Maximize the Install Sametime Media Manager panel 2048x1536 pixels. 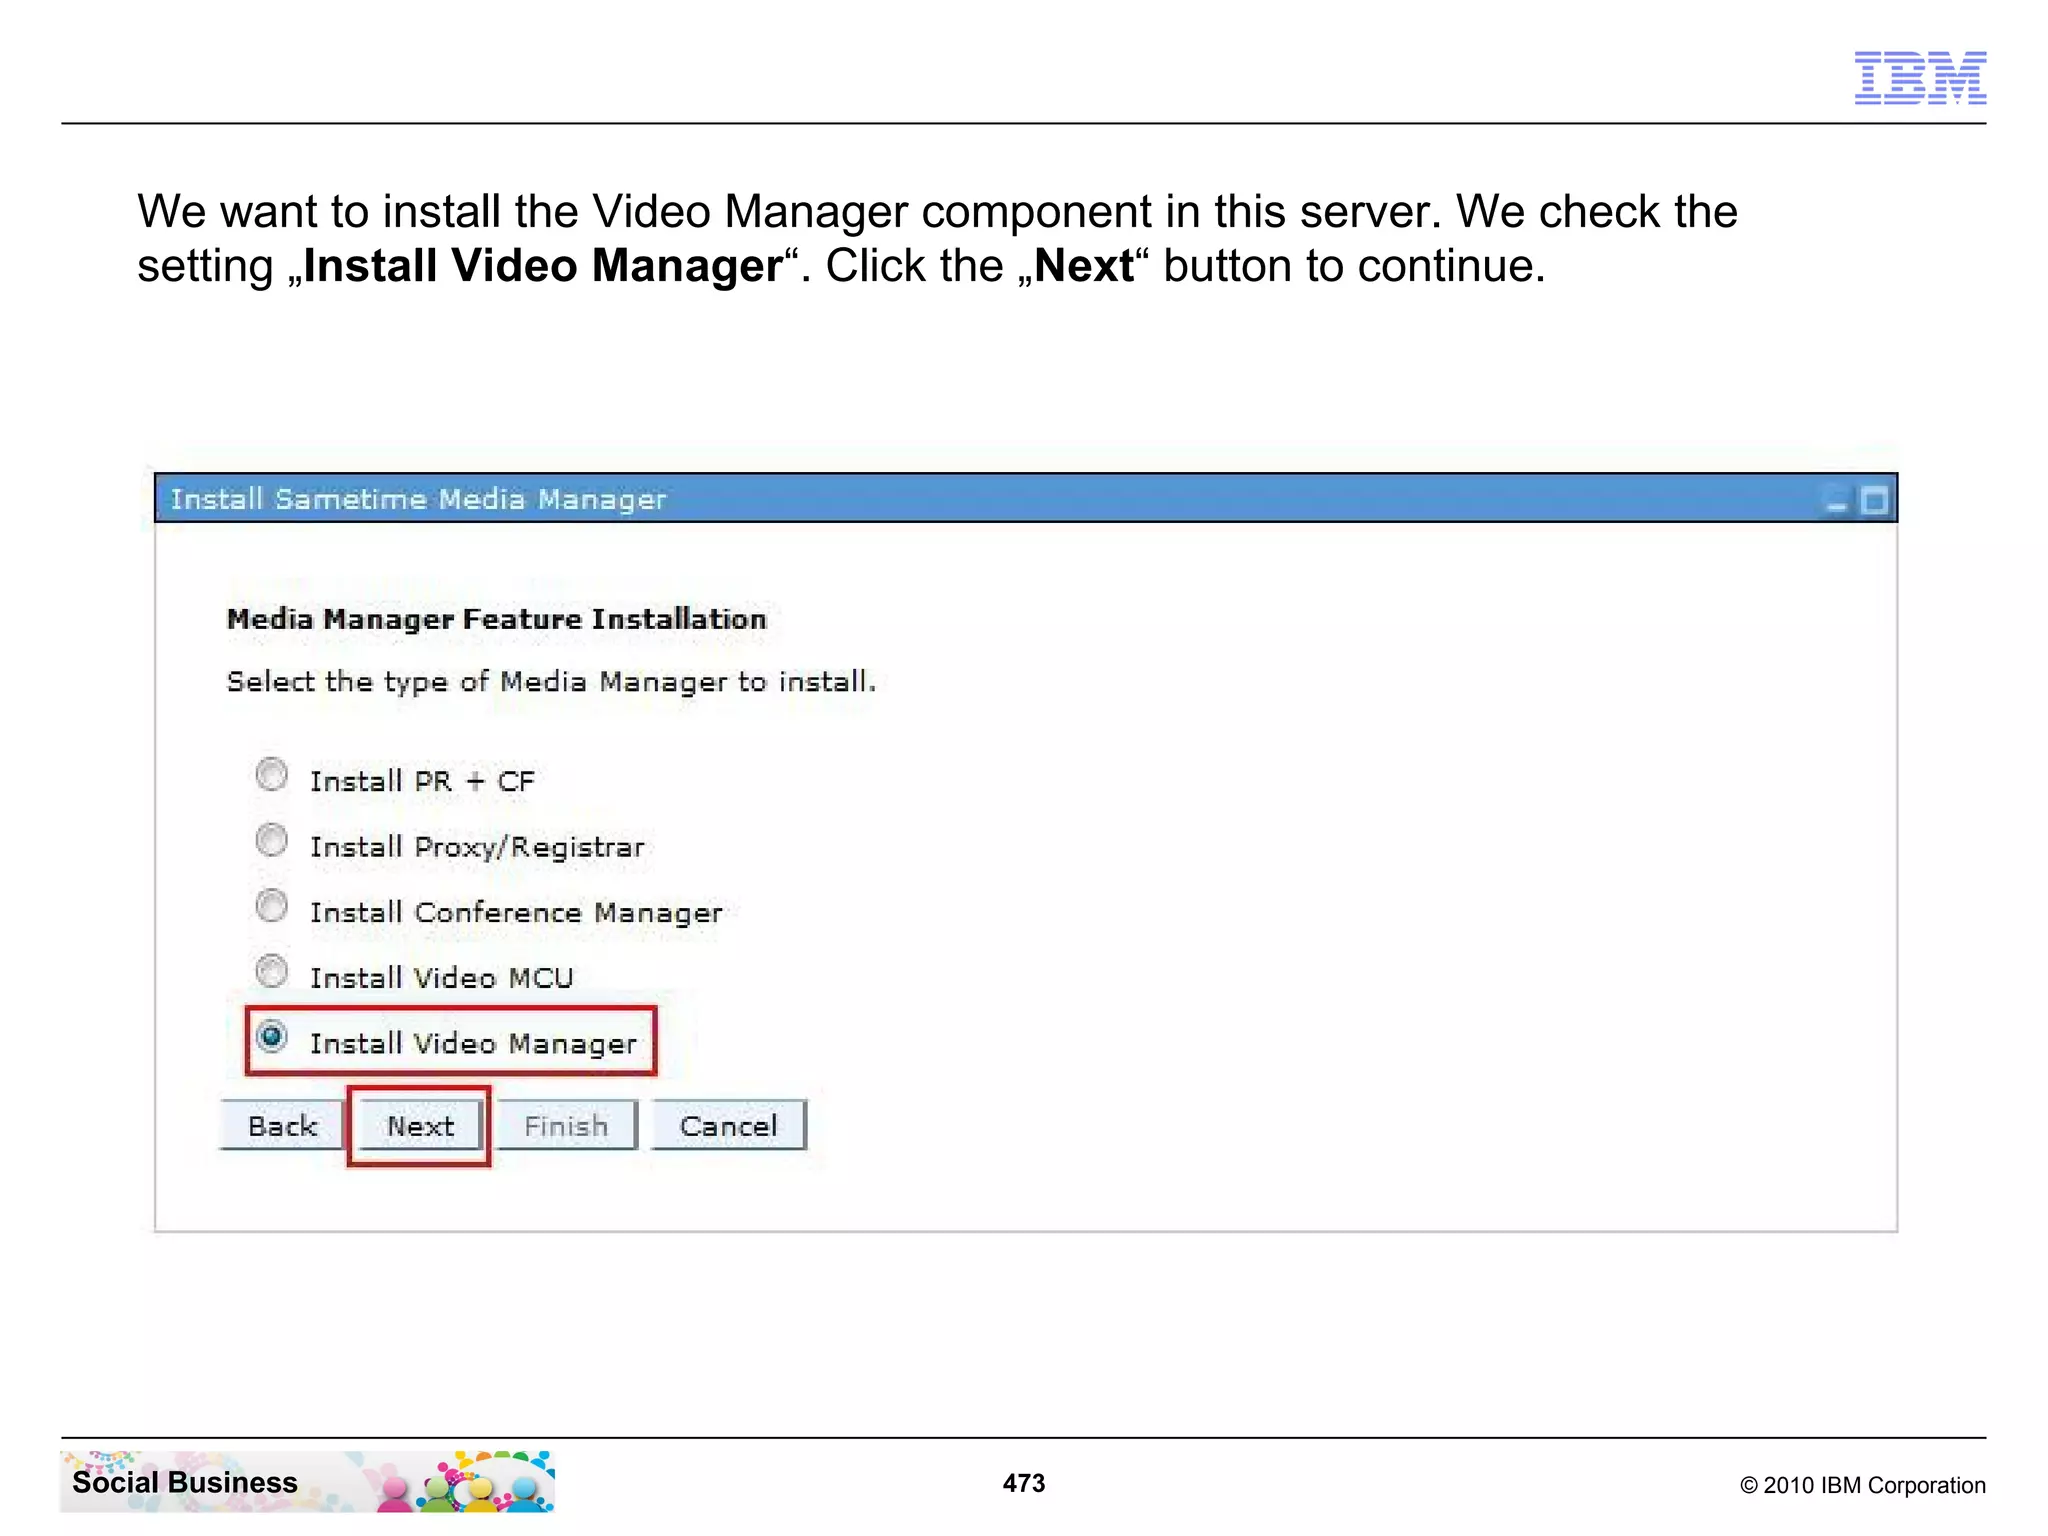coord(1875,499)
